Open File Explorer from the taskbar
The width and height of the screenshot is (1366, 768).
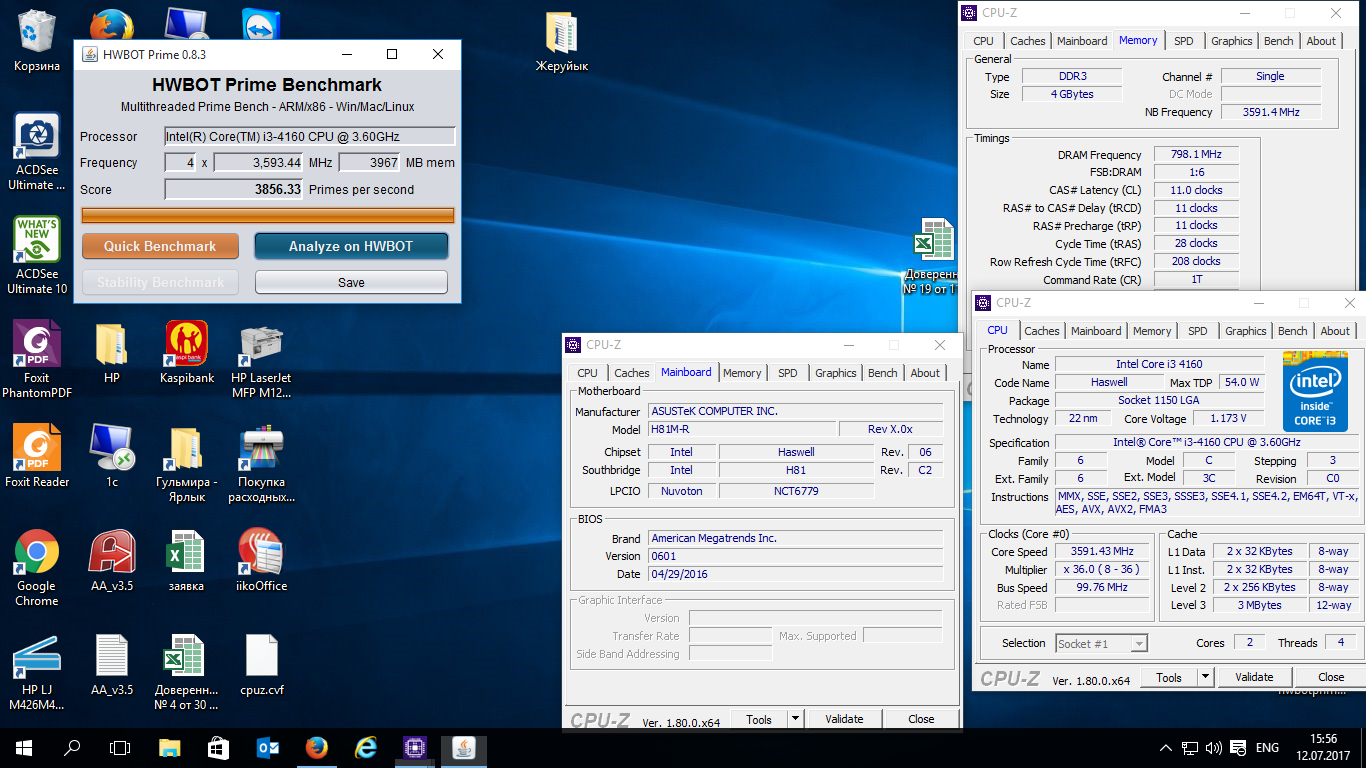point(170,747)
